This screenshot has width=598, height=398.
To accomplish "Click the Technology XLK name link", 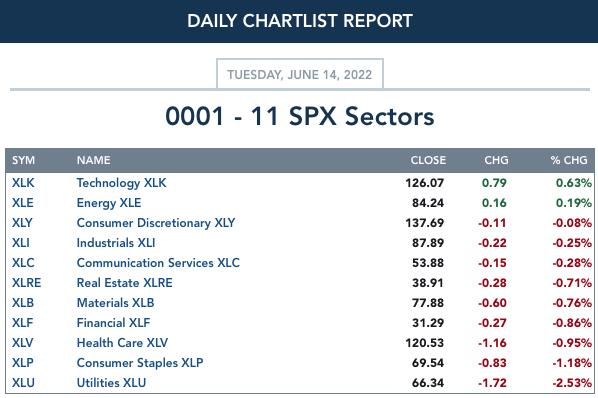I will 121,183.
